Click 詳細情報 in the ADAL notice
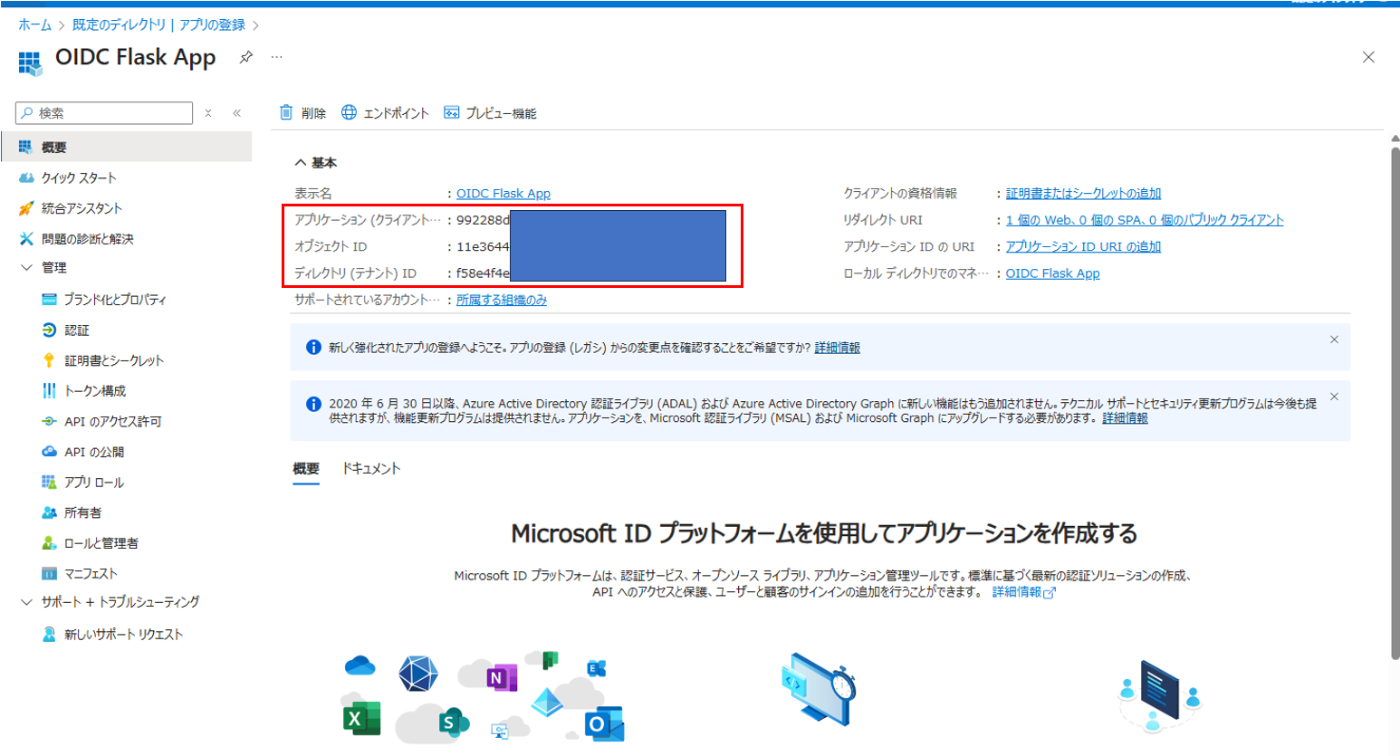 pos(1125,418)
